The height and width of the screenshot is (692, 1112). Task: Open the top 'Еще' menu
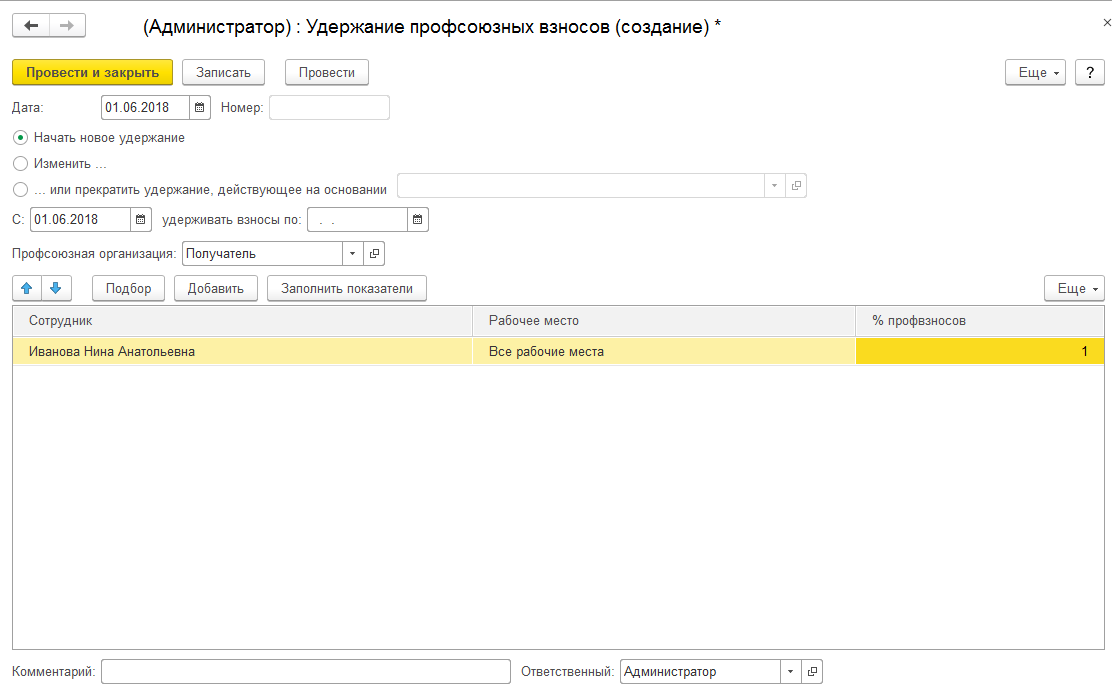pyautogui.click(x=1036, y=72)
